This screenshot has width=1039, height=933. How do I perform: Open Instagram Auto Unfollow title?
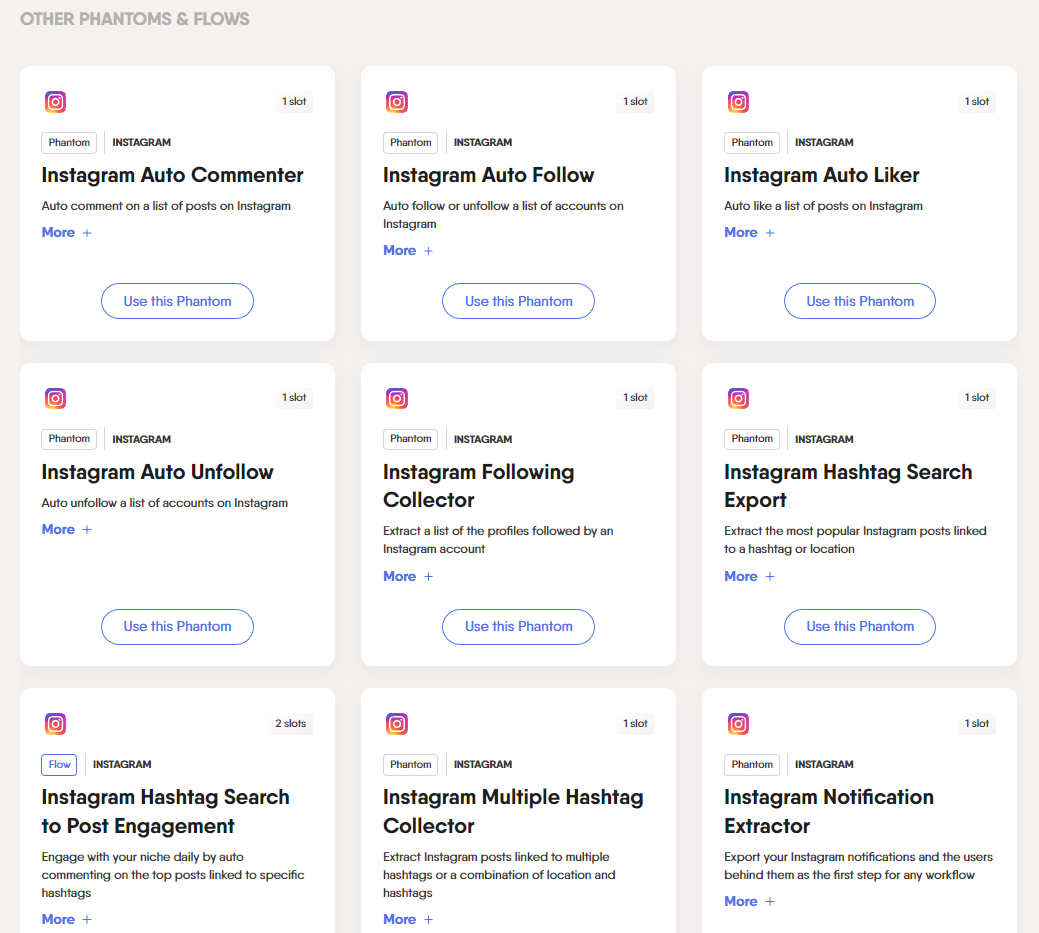point(157,472)
